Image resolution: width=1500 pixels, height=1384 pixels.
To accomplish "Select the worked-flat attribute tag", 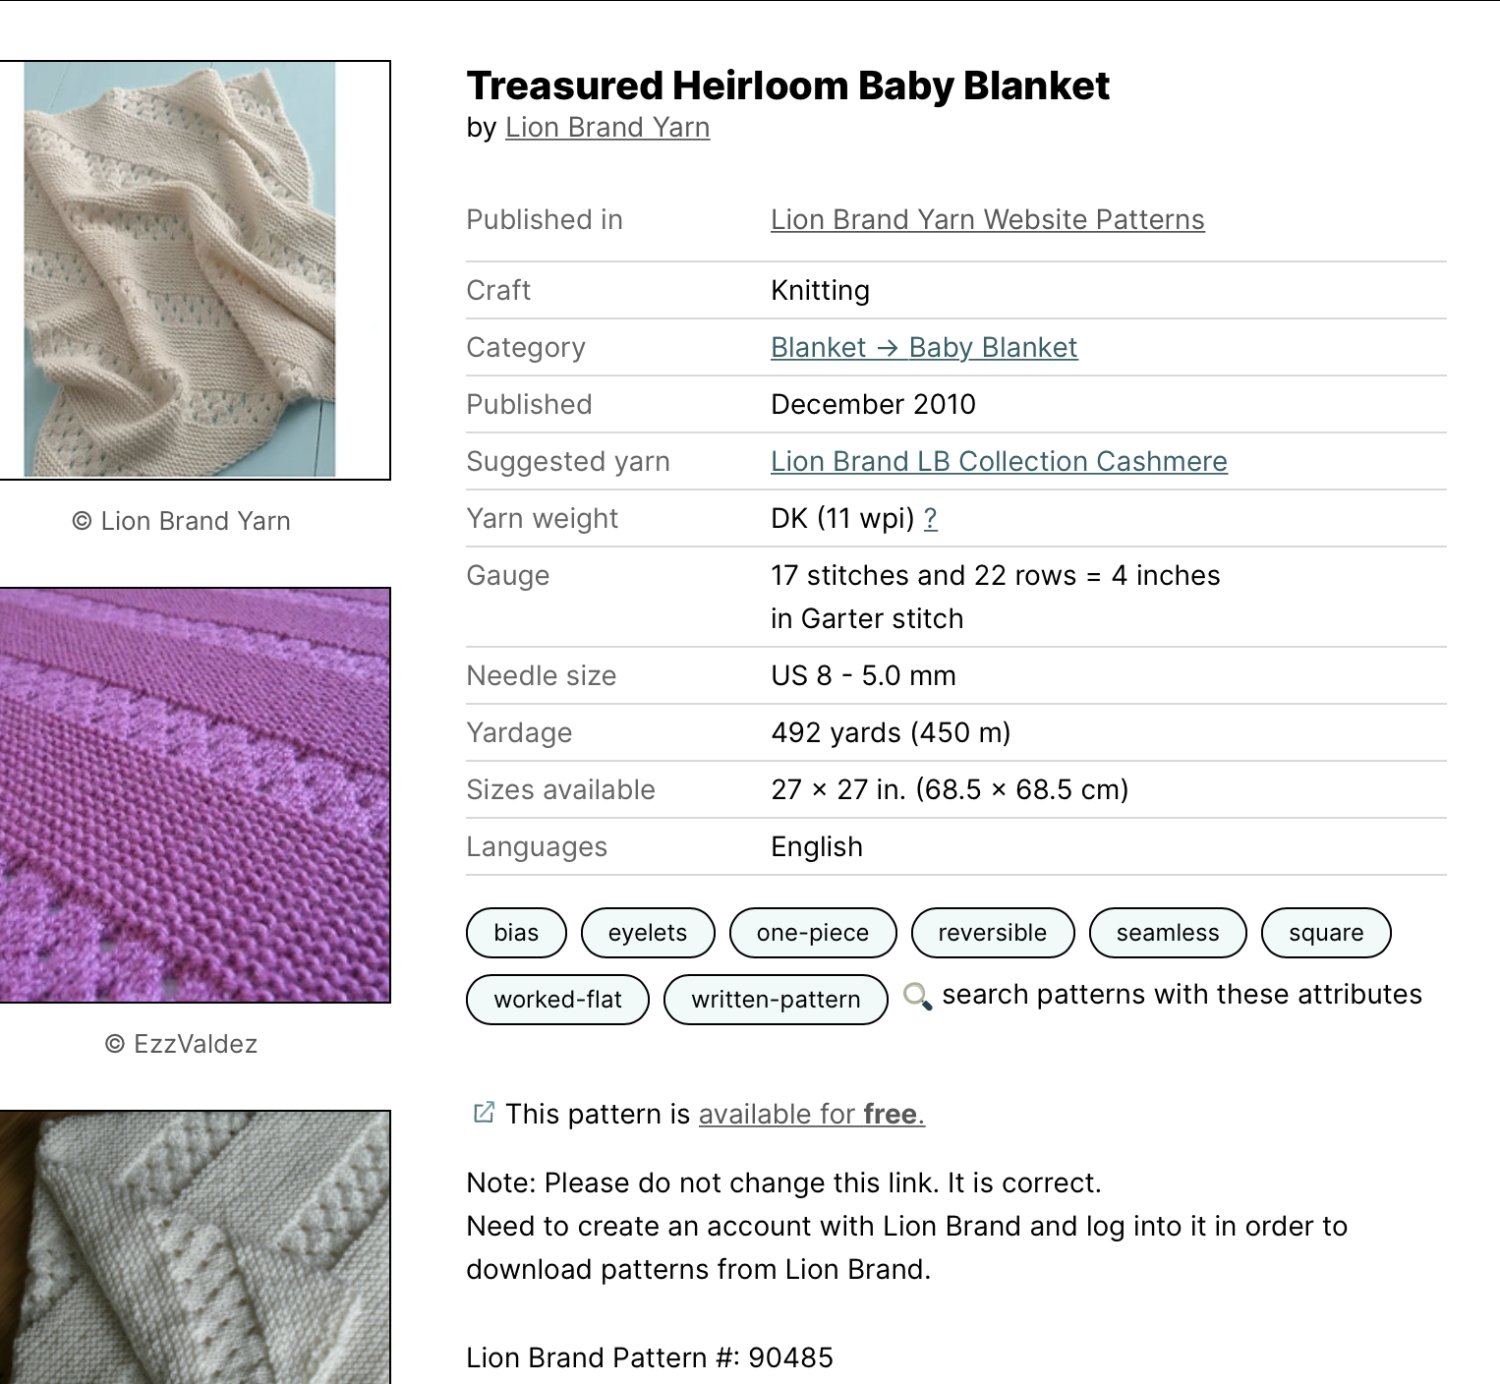I will (558, 1000).
